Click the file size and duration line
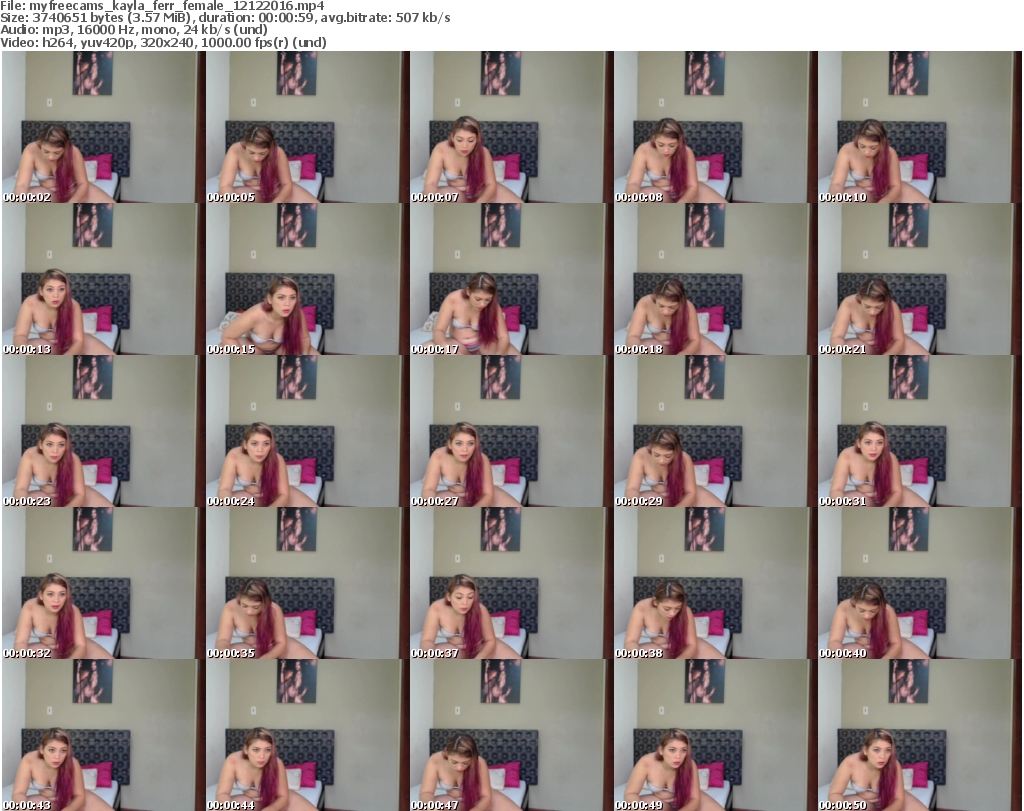Image resolution: width=1024 pixels, height=811 pixels. [x=225, y=18]
